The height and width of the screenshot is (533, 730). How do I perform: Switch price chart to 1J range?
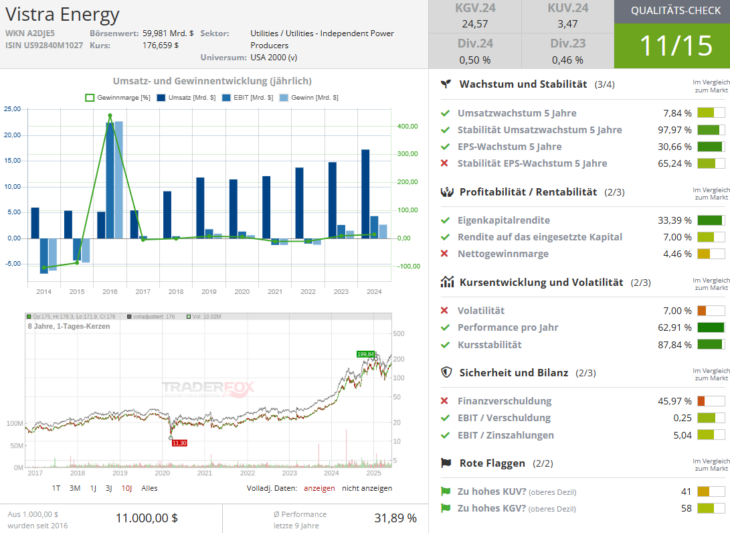(x=93, y=488)
